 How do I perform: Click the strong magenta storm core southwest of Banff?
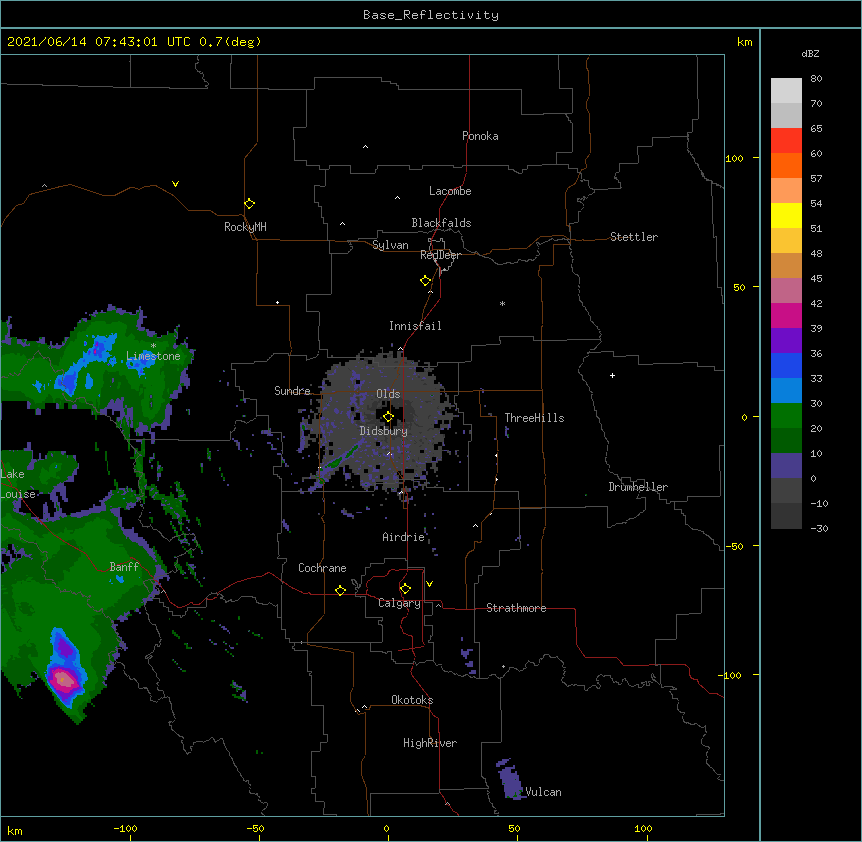tap(62, 679)
